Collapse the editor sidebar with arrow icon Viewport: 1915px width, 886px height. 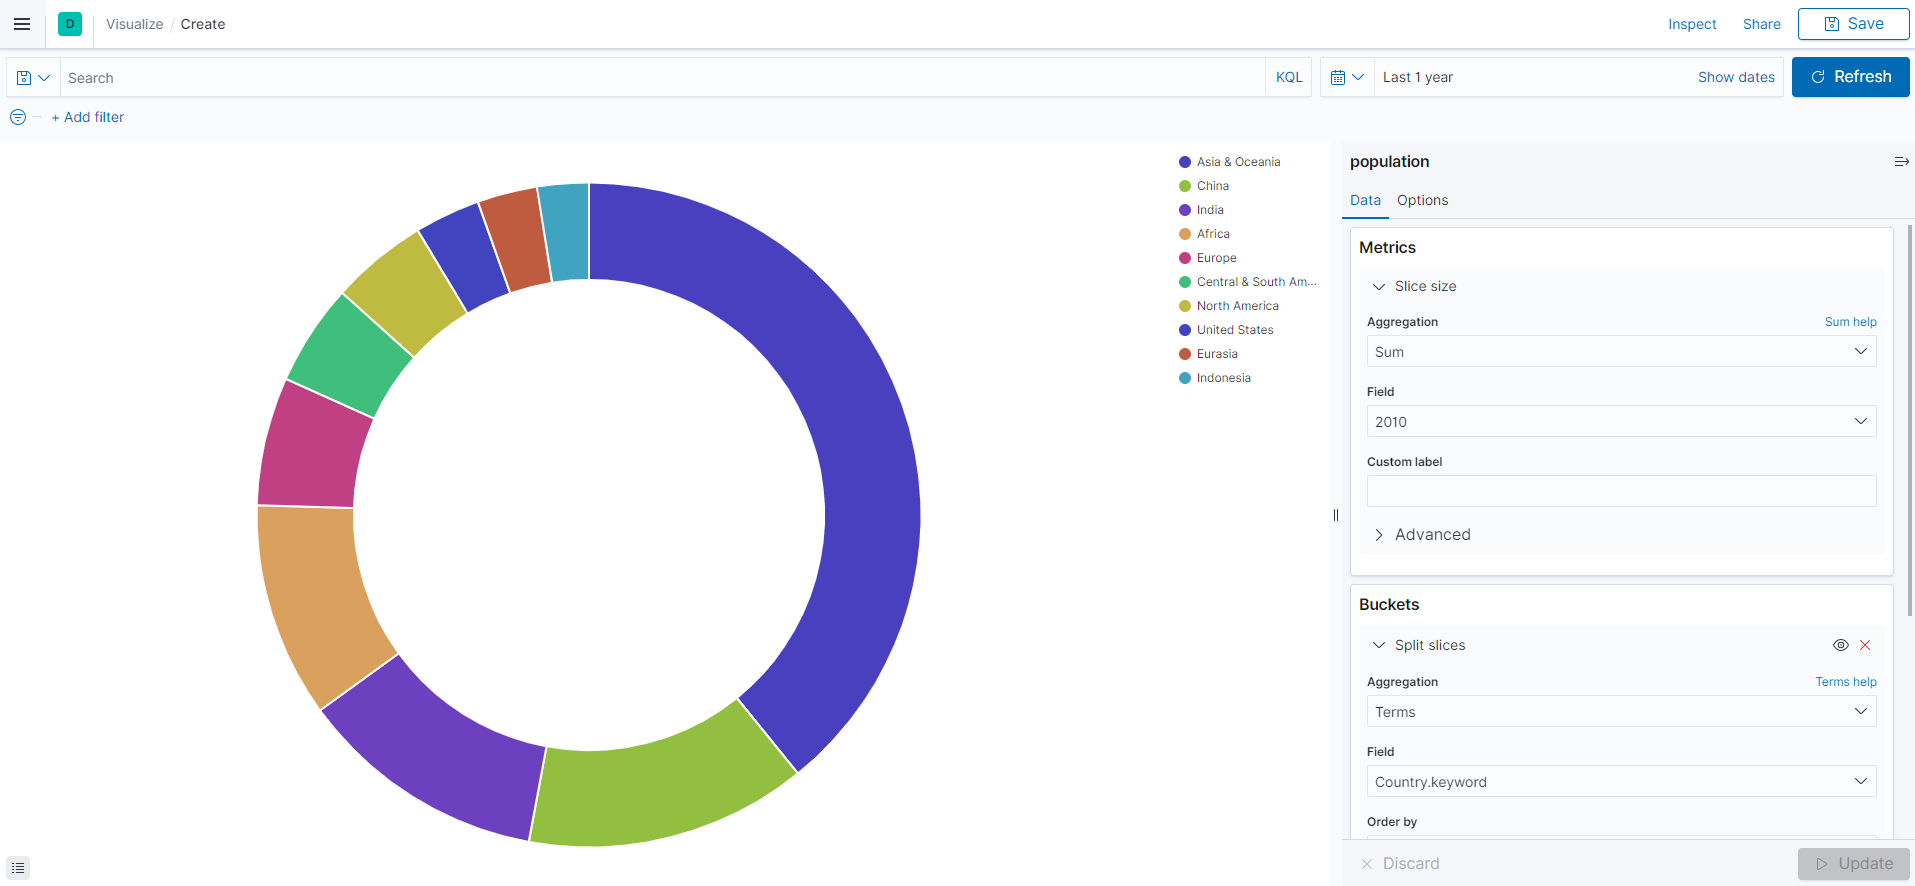click(x=1901, y=161)
